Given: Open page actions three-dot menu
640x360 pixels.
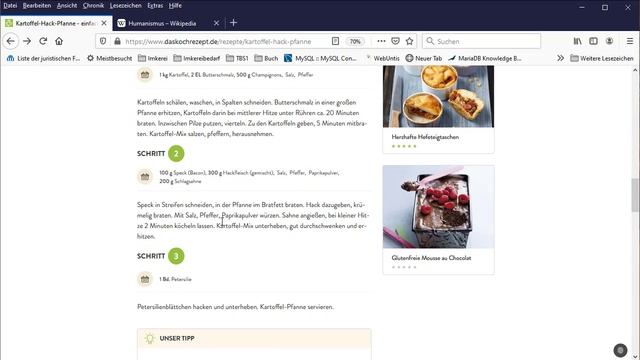Looking at the screenshot, I should point(381,41).
